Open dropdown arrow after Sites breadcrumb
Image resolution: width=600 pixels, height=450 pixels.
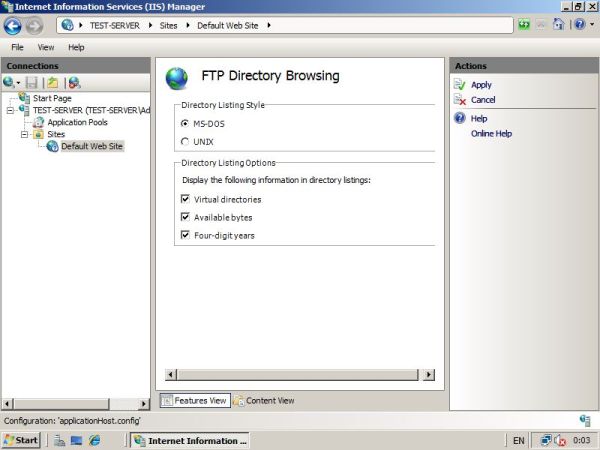pos(188,25)
